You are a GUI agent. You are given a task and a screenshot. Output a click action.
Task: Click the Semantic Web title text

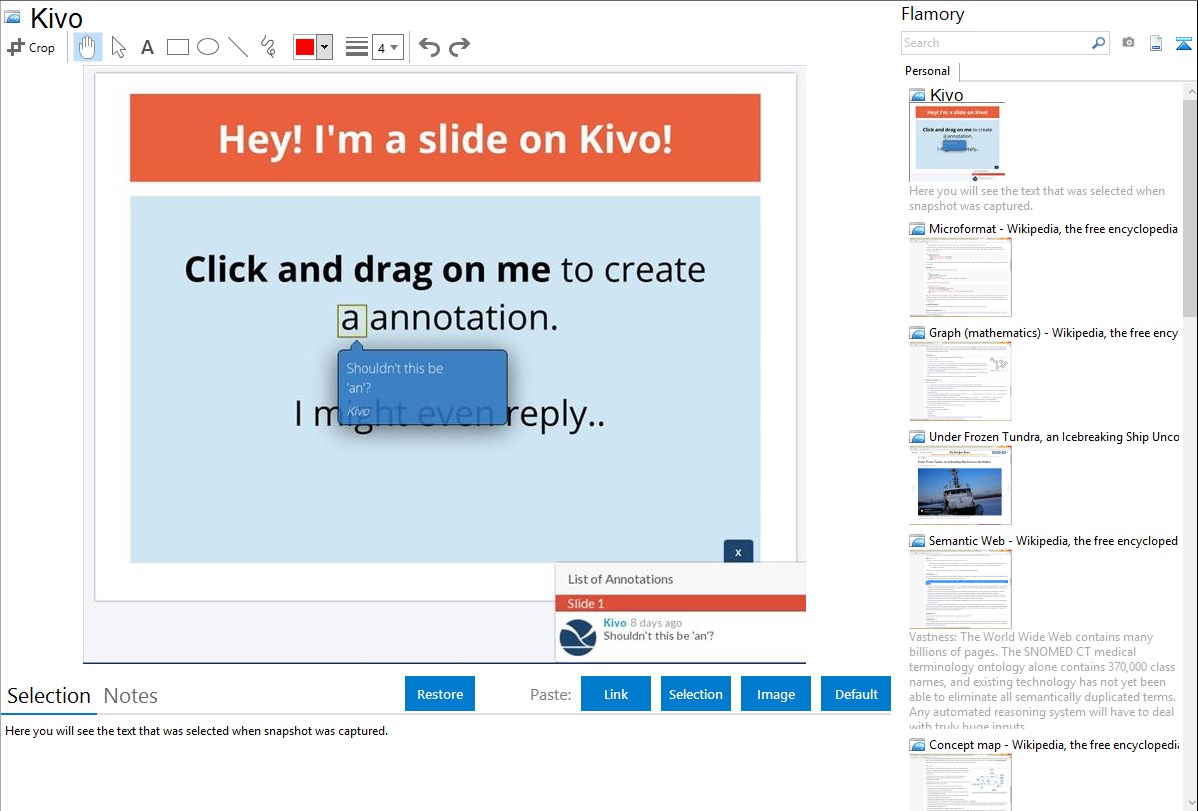1053,540
